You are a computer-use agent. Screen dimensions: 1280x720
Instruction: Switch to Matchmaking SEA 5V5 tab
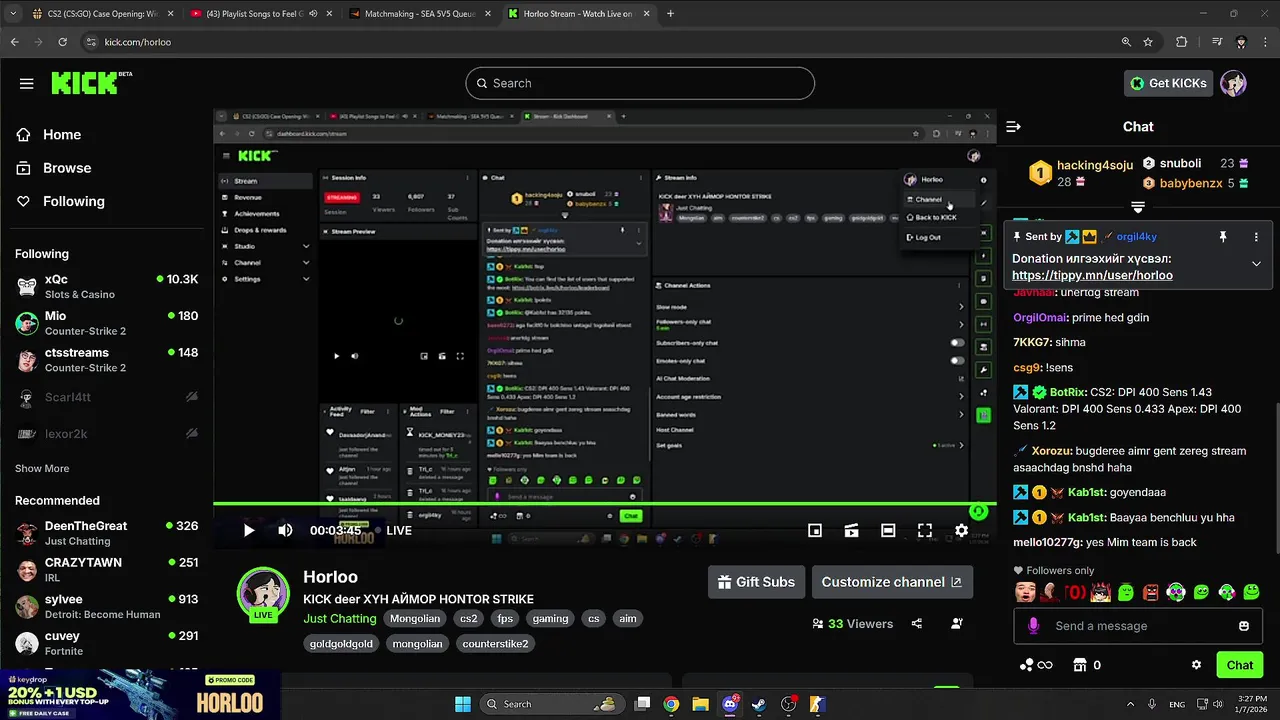(x=418, y=14)
